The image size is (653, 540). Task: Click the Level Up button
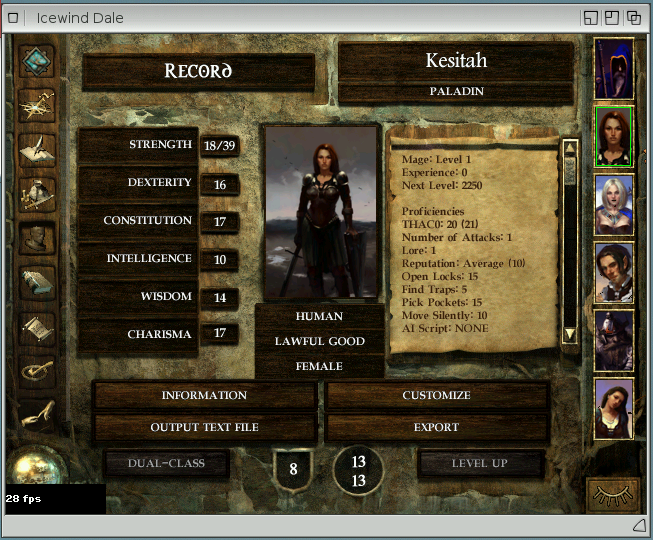480,464
